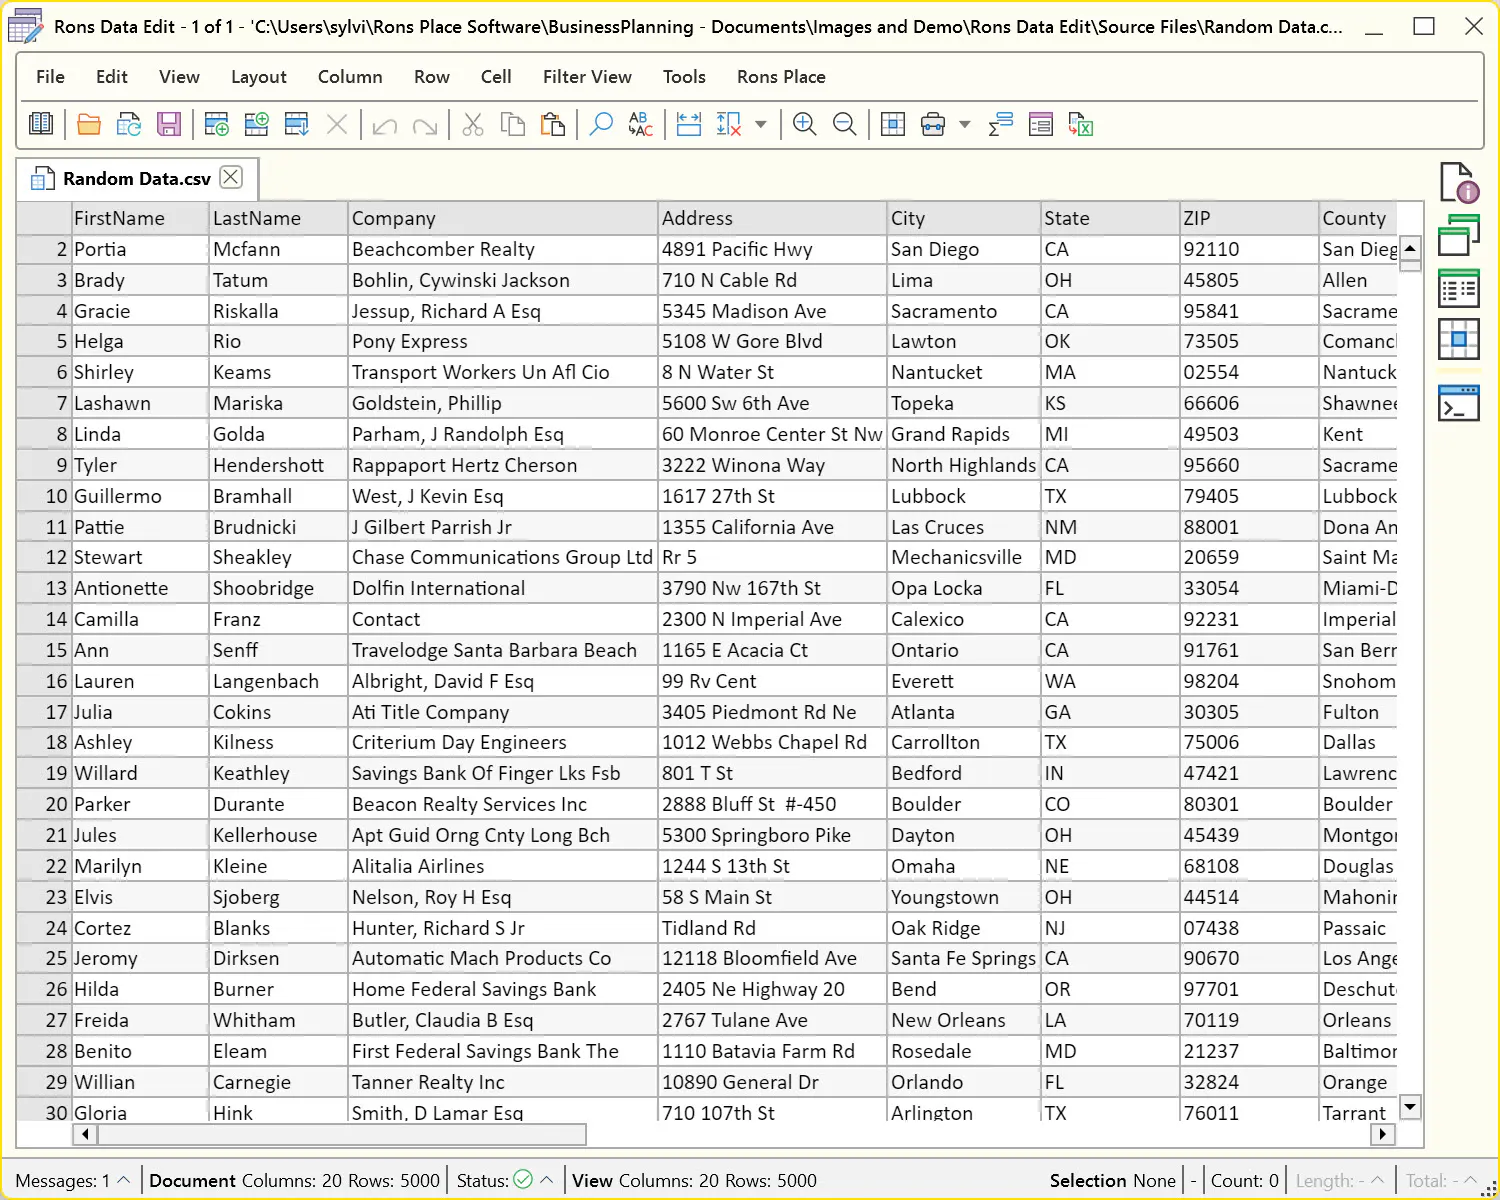
Task: Click the insert row below icon
Action: (297, 124)
